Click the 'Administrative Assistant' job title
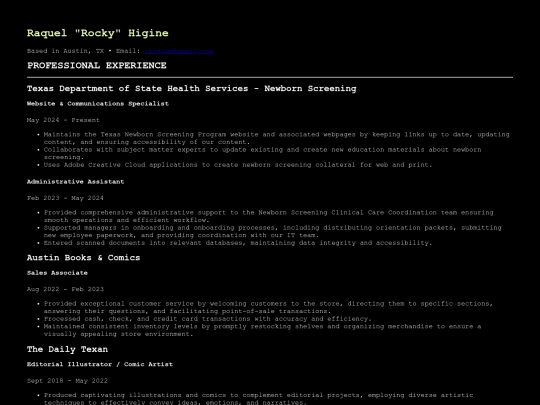 tap(75, 182)
